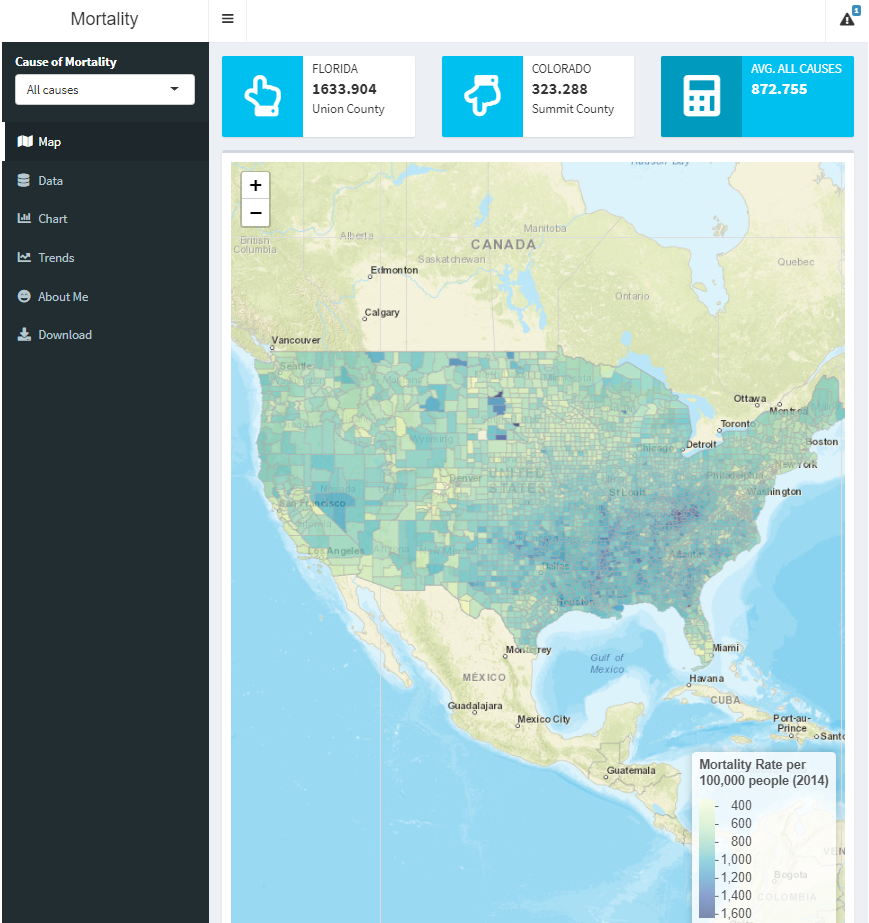This screenshot has height=923, width=869.
Task: Click the hand pointing up icon
Action: (262, 96)
